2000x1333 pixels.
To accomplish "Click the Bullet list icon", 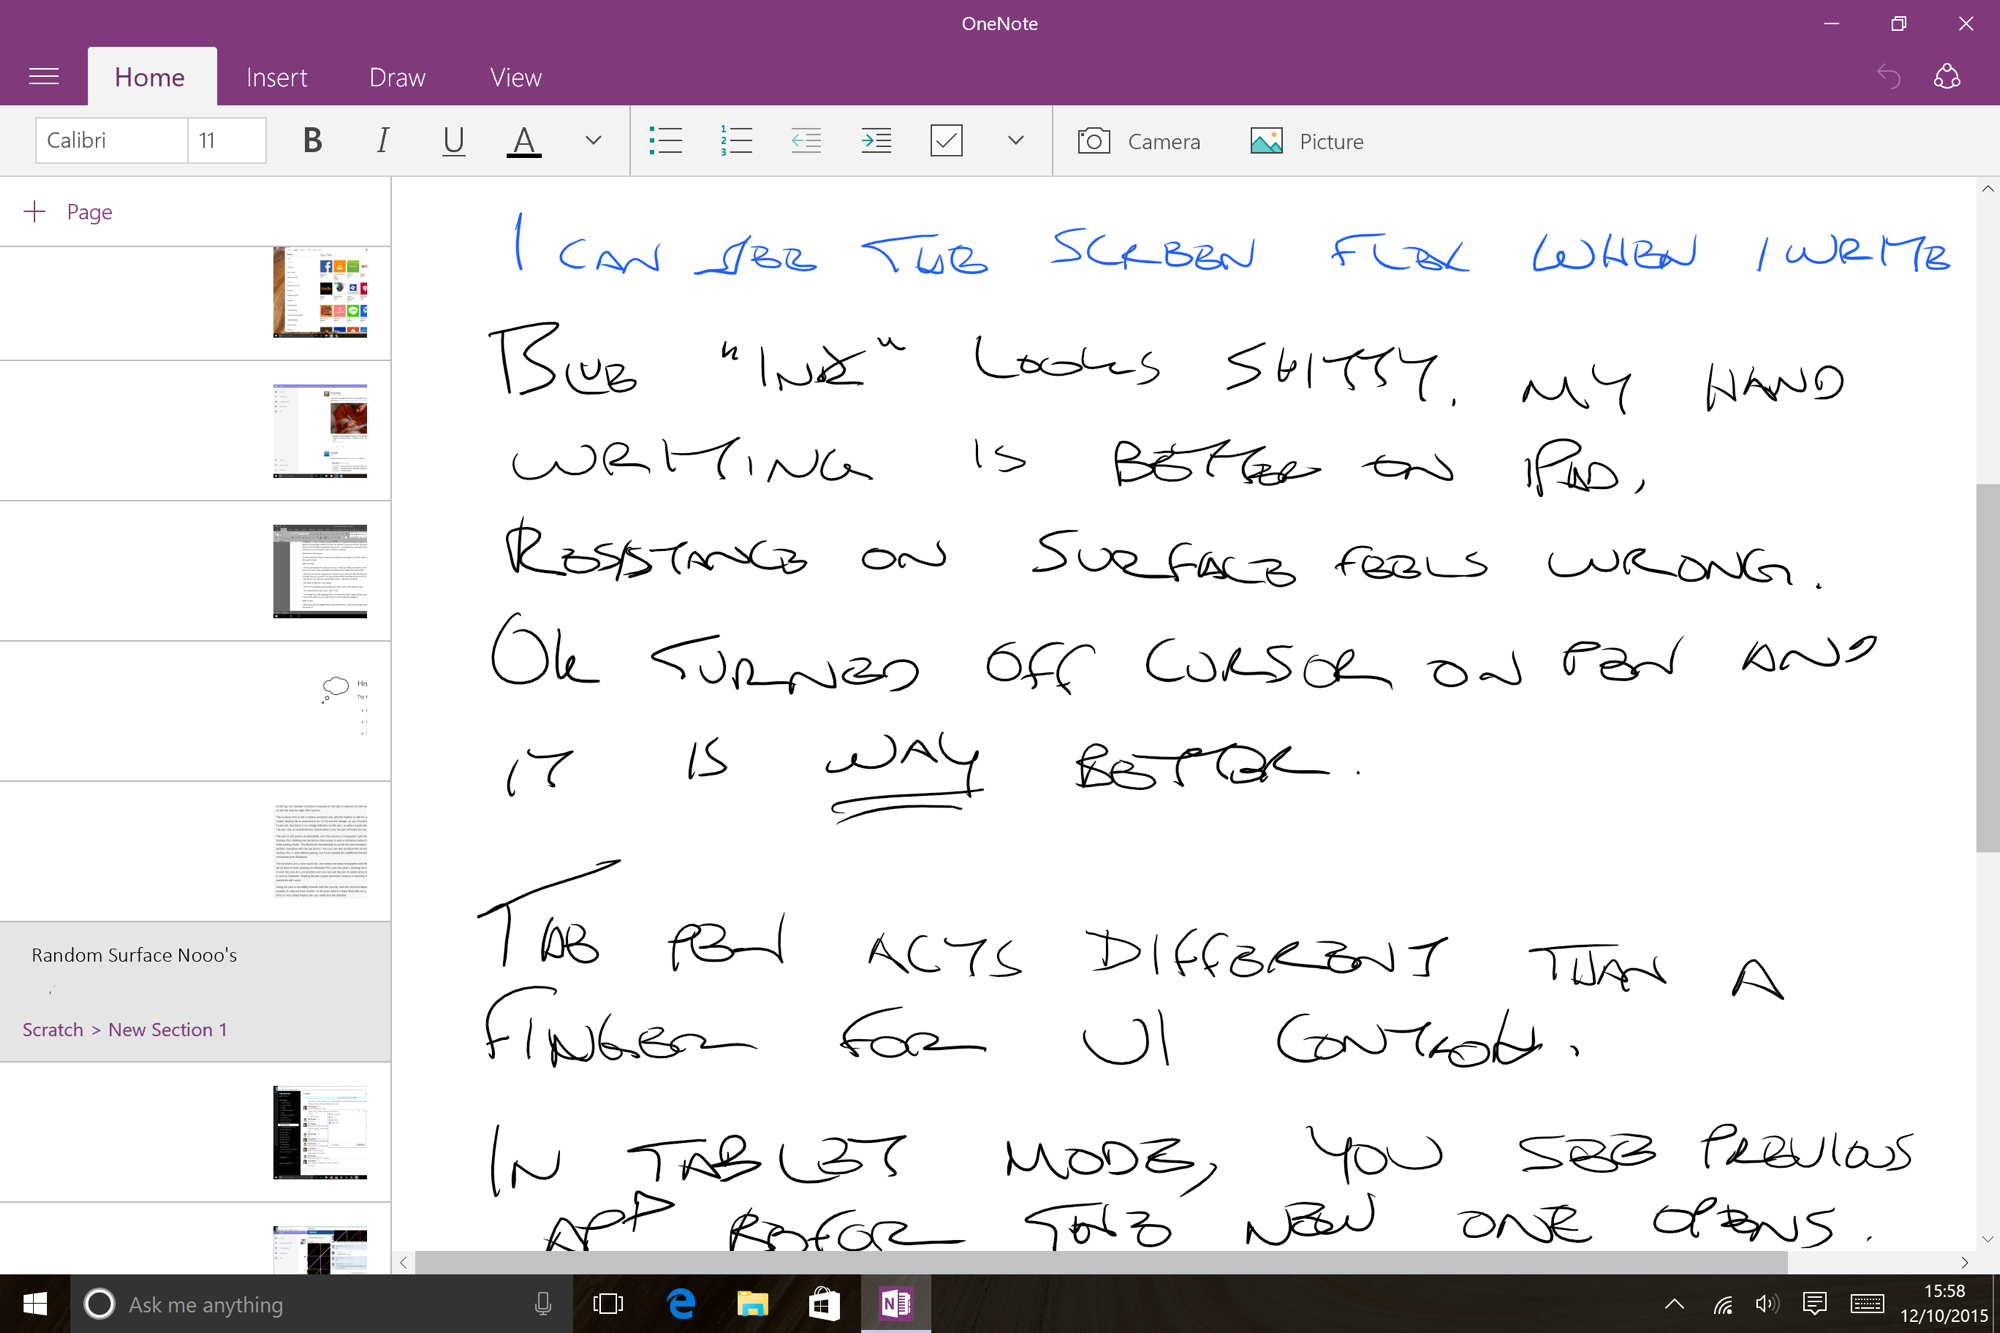I will [665, 141].
